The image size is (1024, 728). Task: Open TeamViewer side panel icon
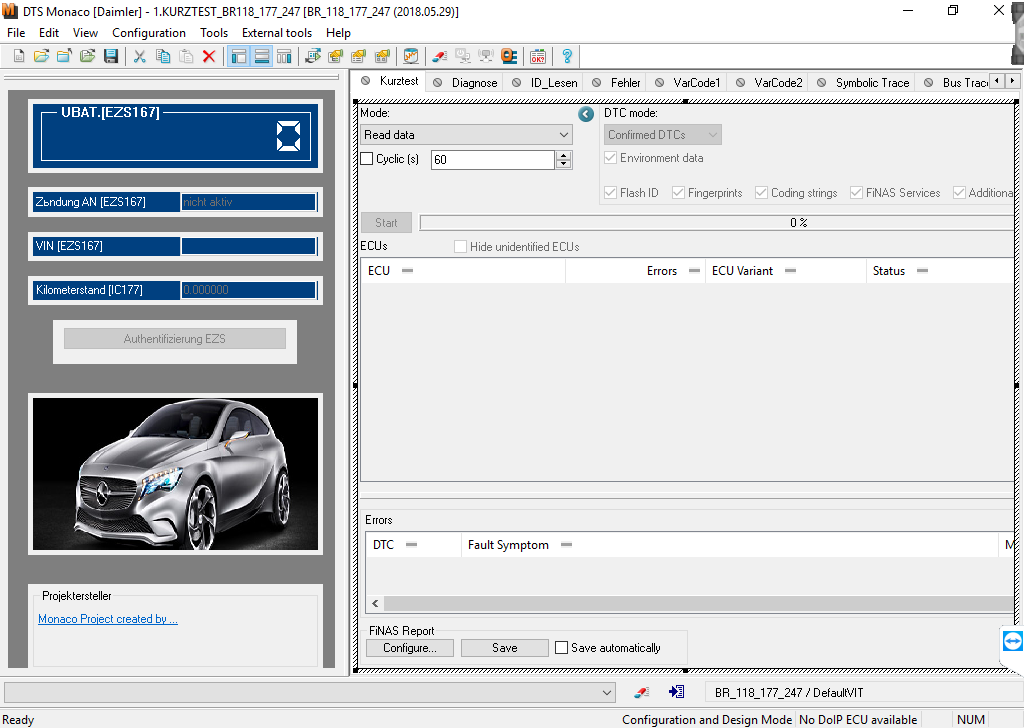(1012, 640)
